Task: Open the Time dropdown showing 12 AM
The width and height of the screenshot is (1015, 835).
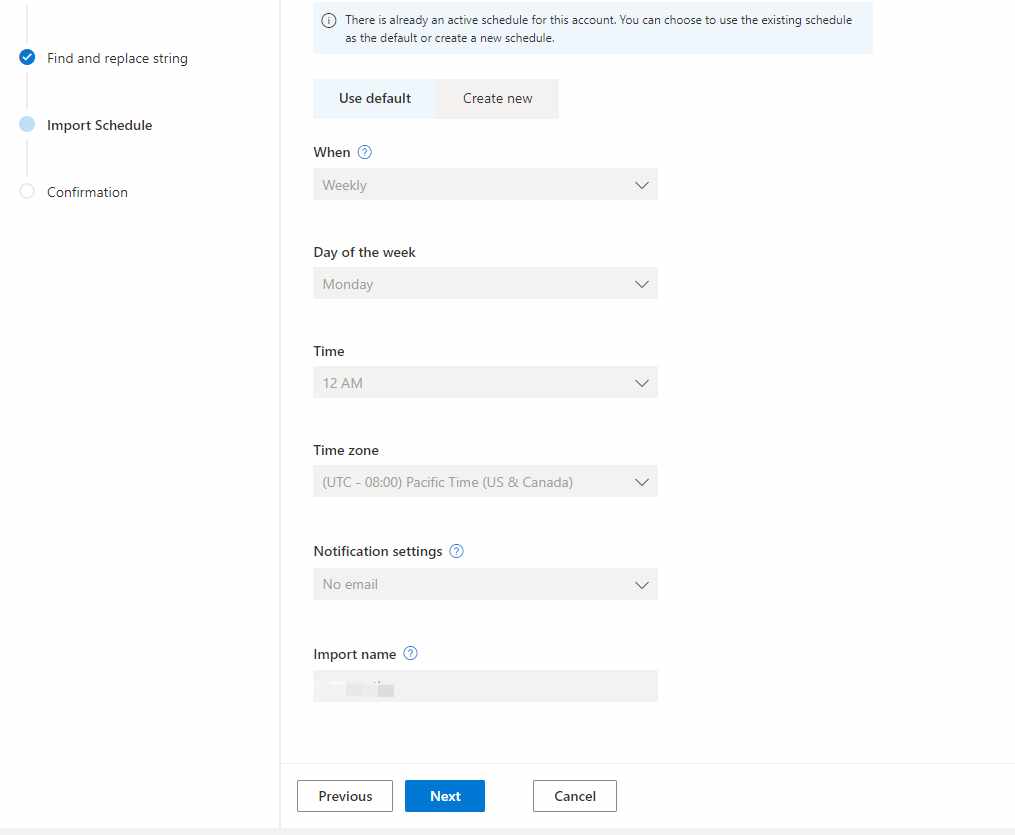Action: pyautogui.click(x=485, y=383)
